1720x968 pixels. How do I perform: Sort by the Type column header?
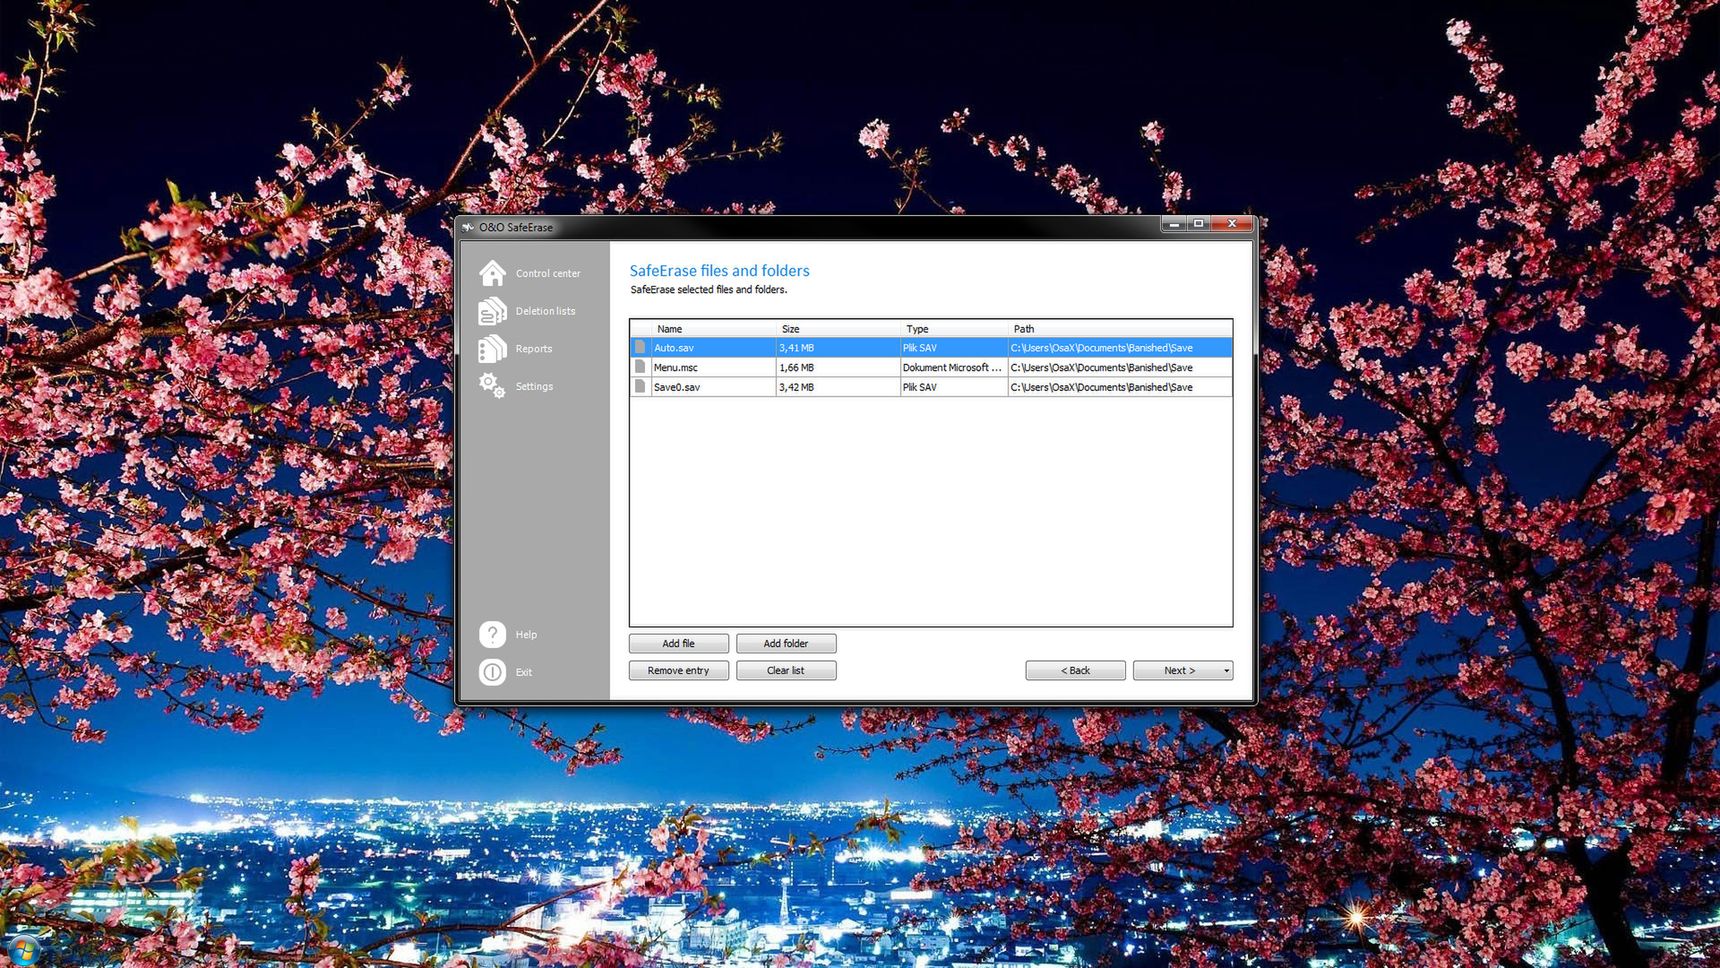954,329
